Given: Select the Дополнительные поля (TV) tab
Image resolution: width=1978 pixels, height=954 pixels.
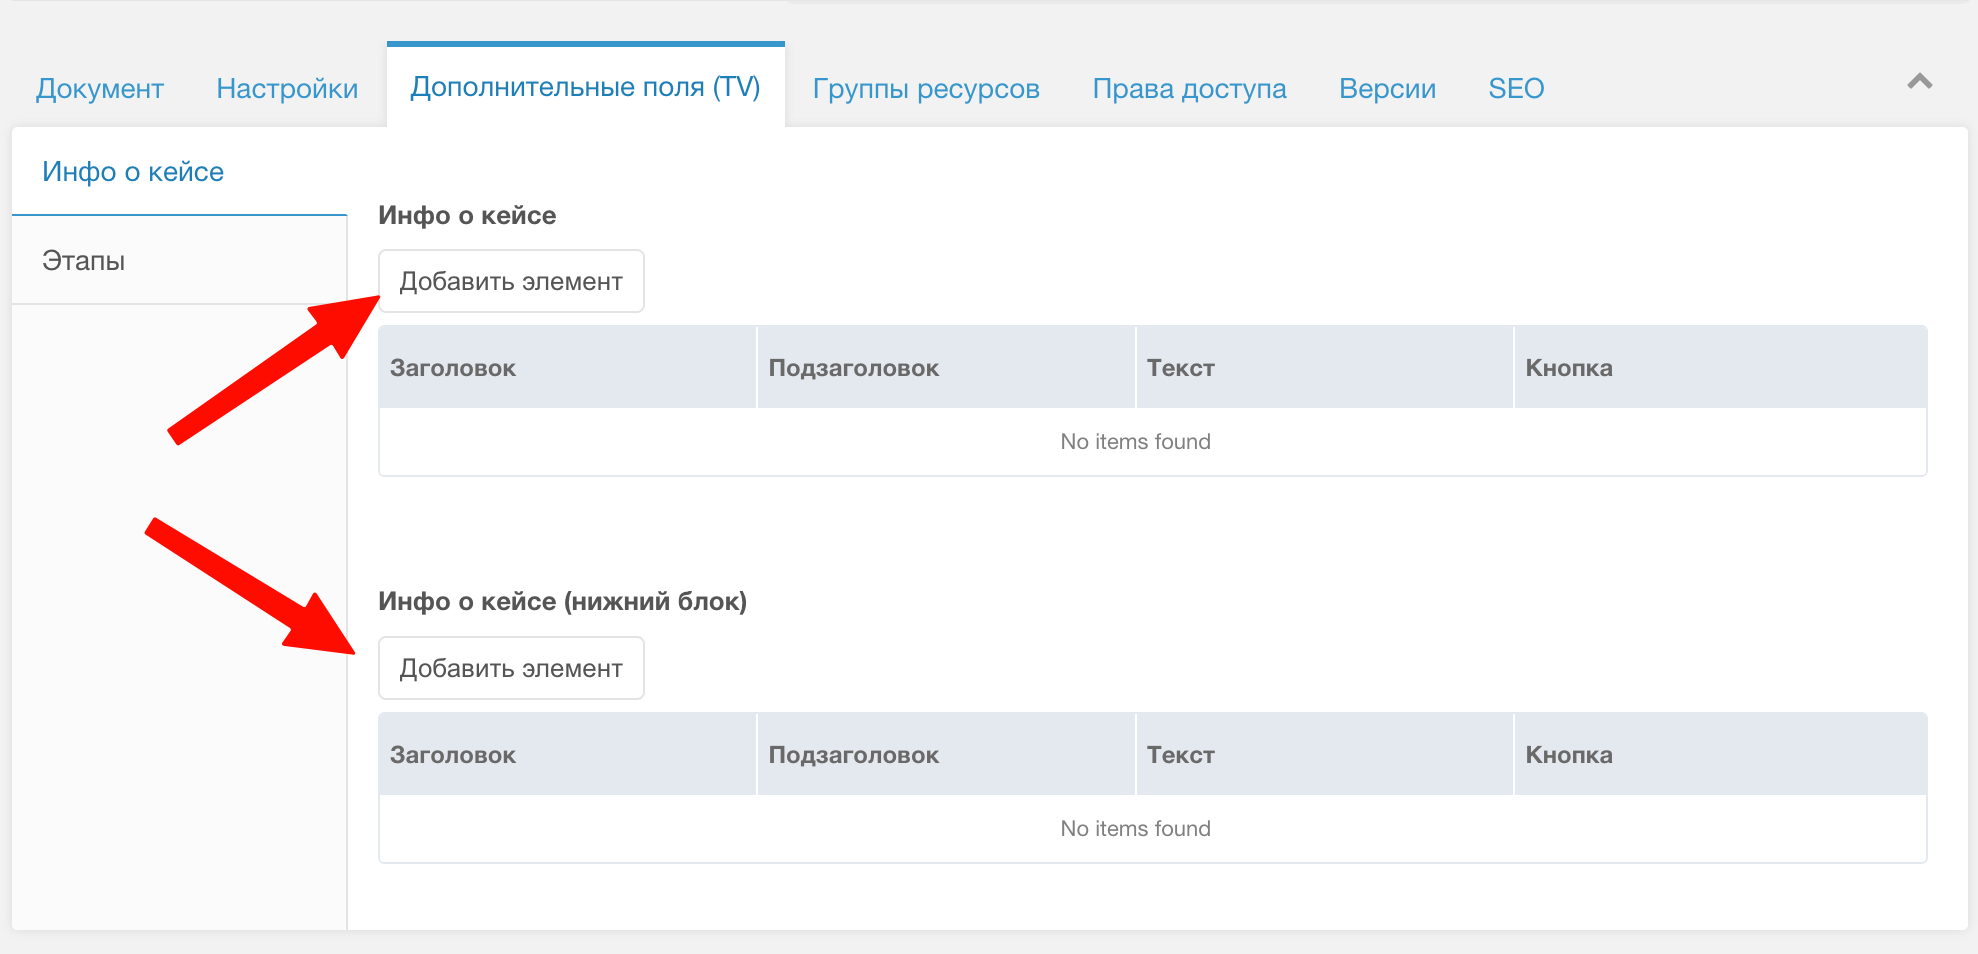Looking at the screenshot, I should point(588,88).
